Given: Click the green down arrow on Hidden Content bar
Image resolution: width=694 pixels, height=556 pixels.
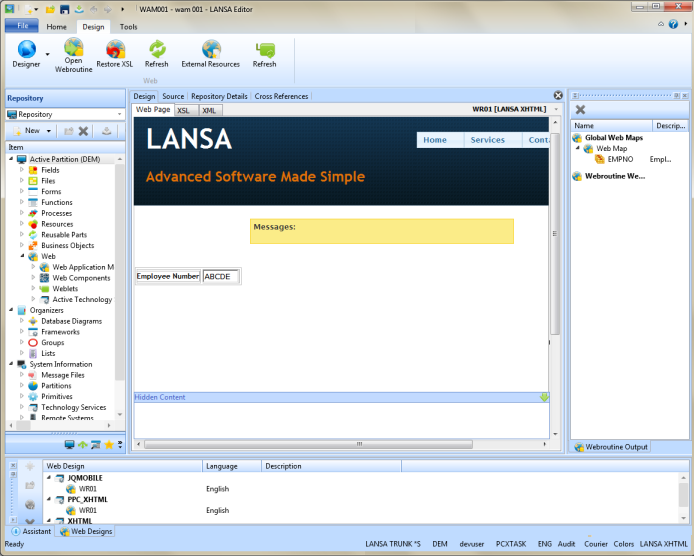Looking at the screenshot, I should pos(544,397).
